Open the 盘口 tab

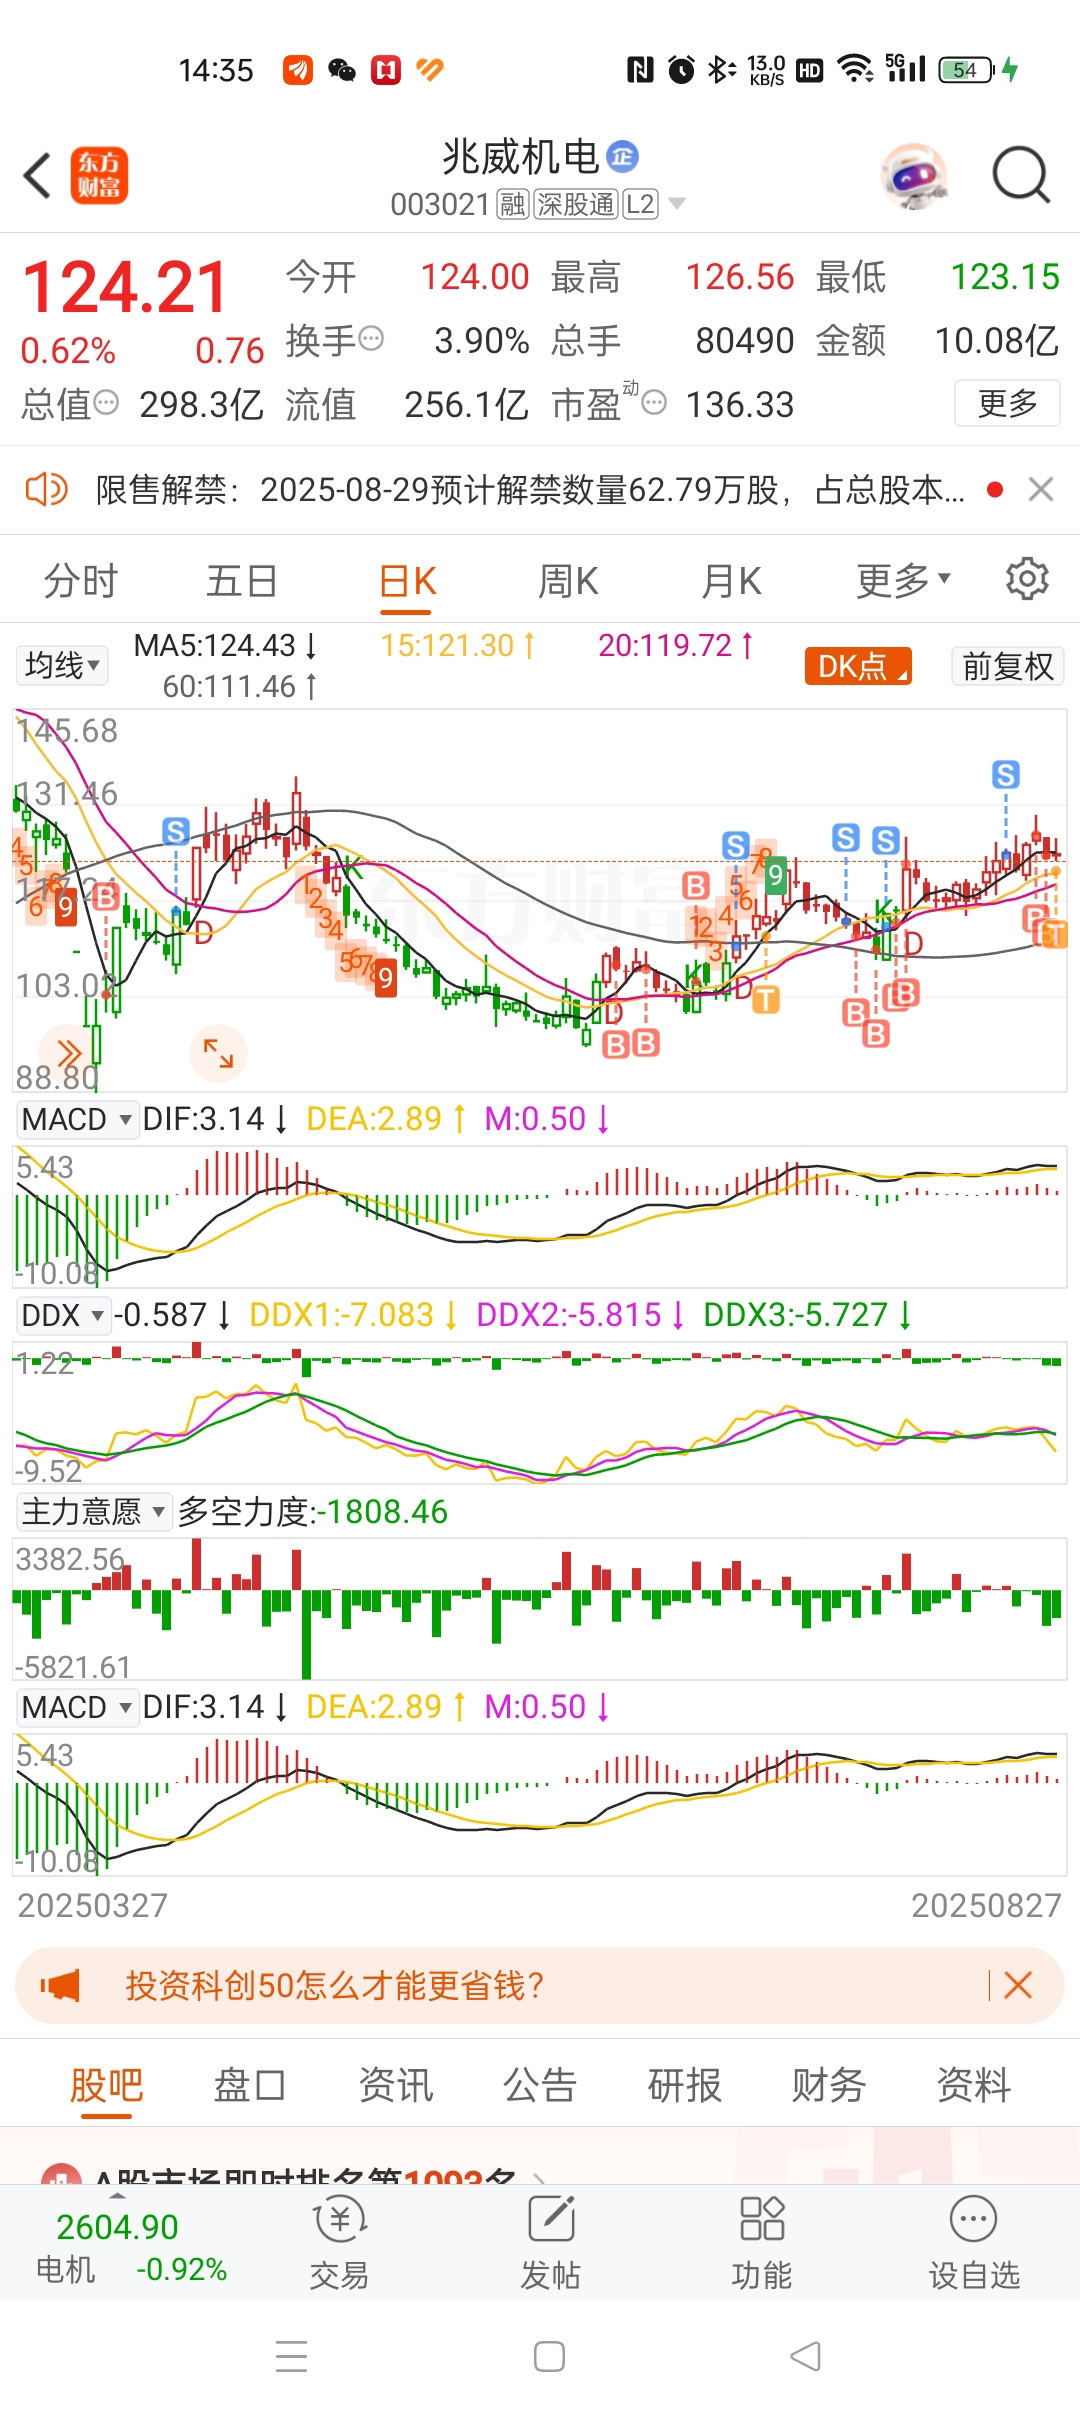tap(250, 2085)
